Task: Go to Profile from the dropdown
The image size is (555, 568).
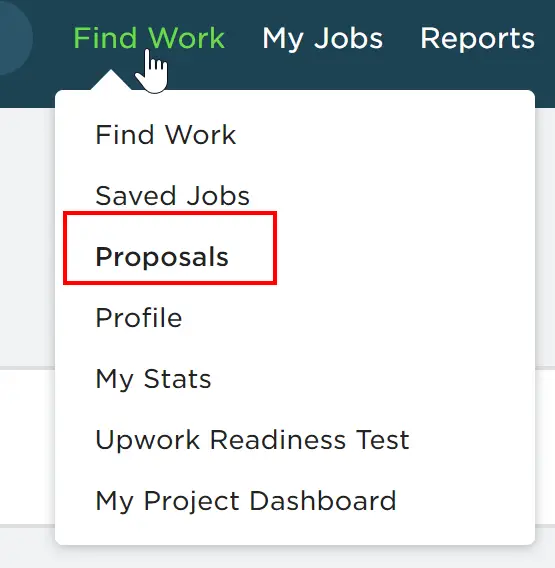Action: [x=139, y=318]
